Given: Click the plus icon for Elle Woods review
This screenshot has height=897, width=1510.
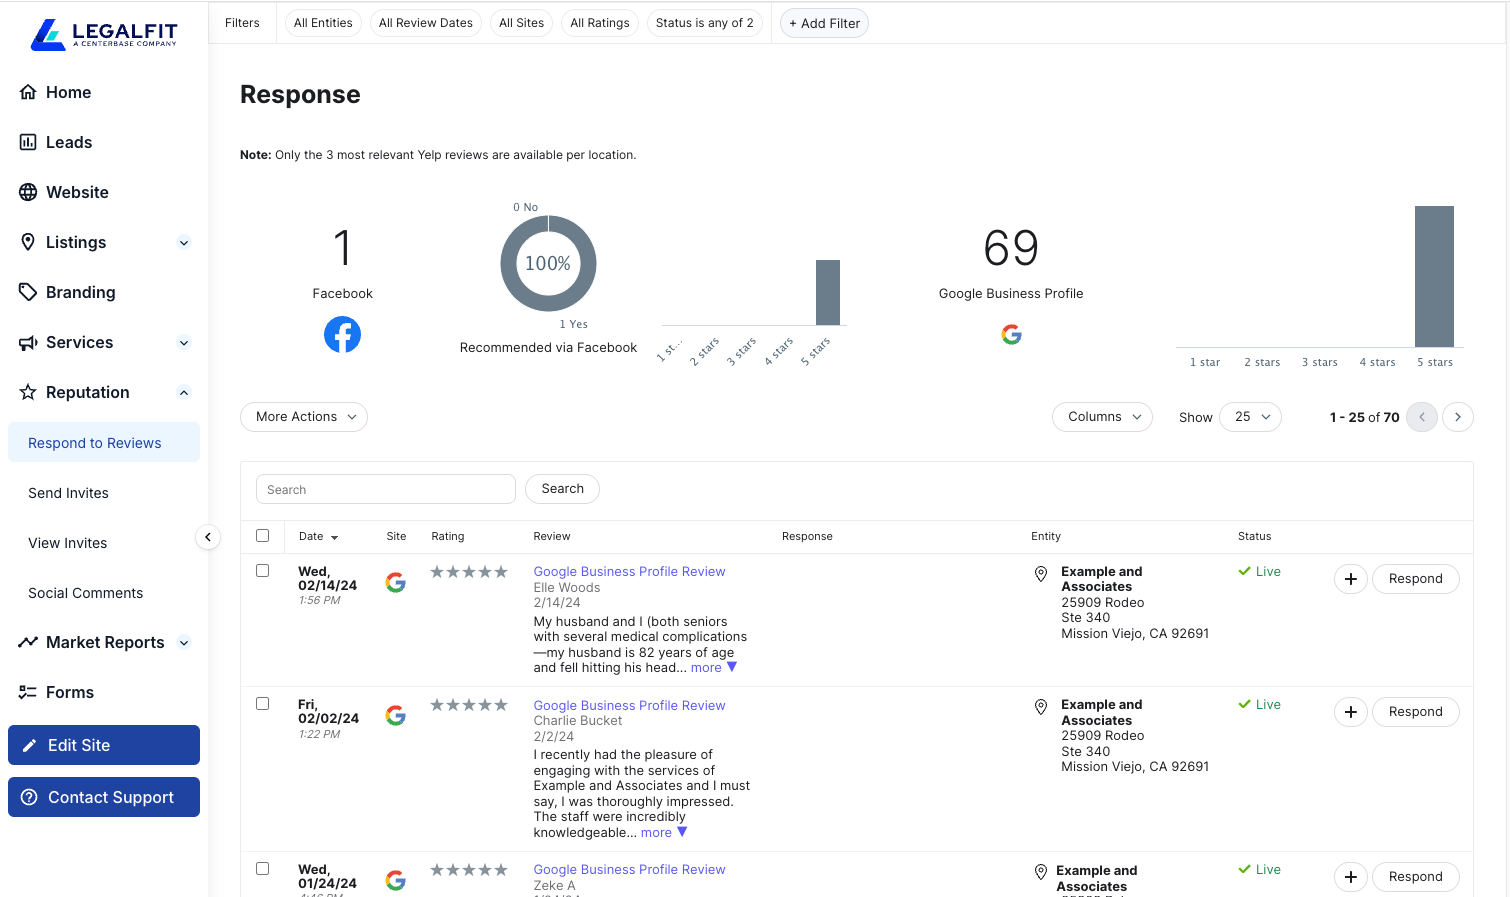Looking at the screenshot, I should click(x=1350, y=579).
